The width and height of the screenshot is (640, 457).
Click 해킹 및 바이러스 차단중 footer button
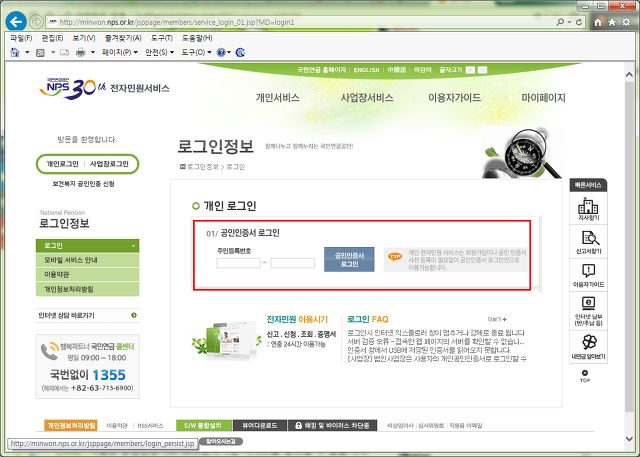pos(332,426)
